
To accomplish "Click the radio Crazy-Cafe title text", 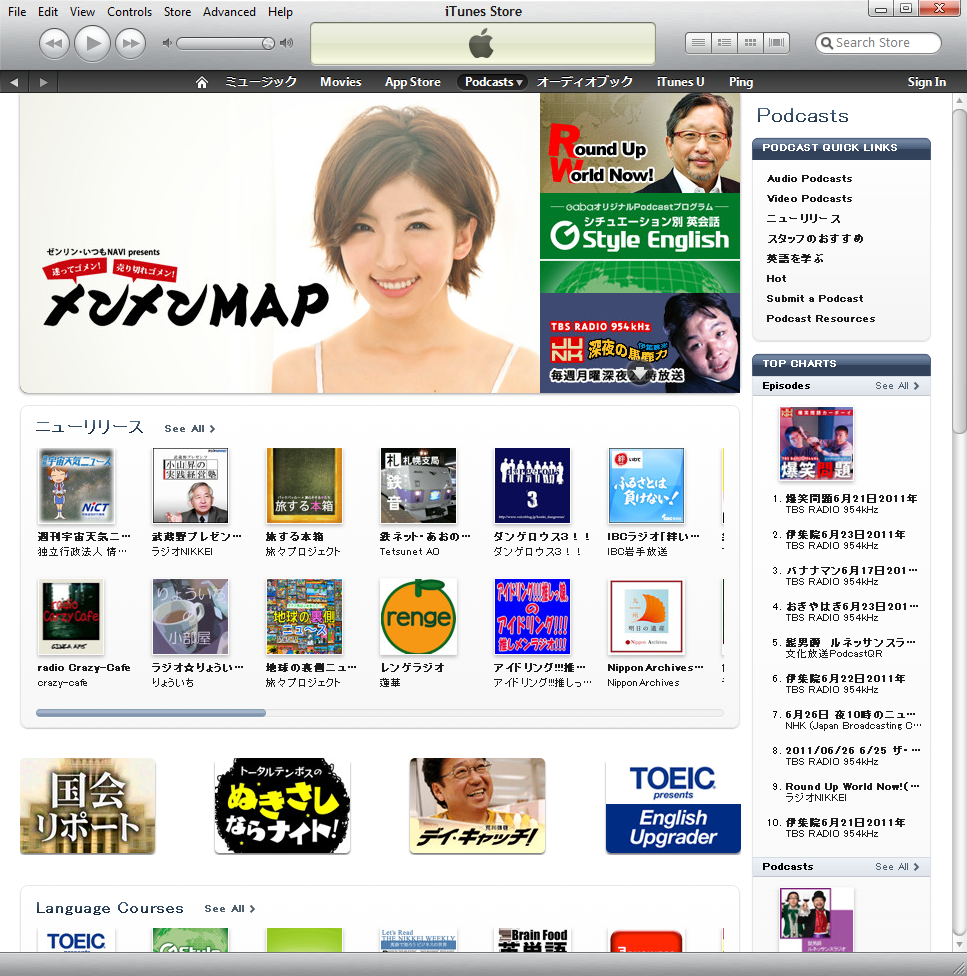I will coord(83,667).
